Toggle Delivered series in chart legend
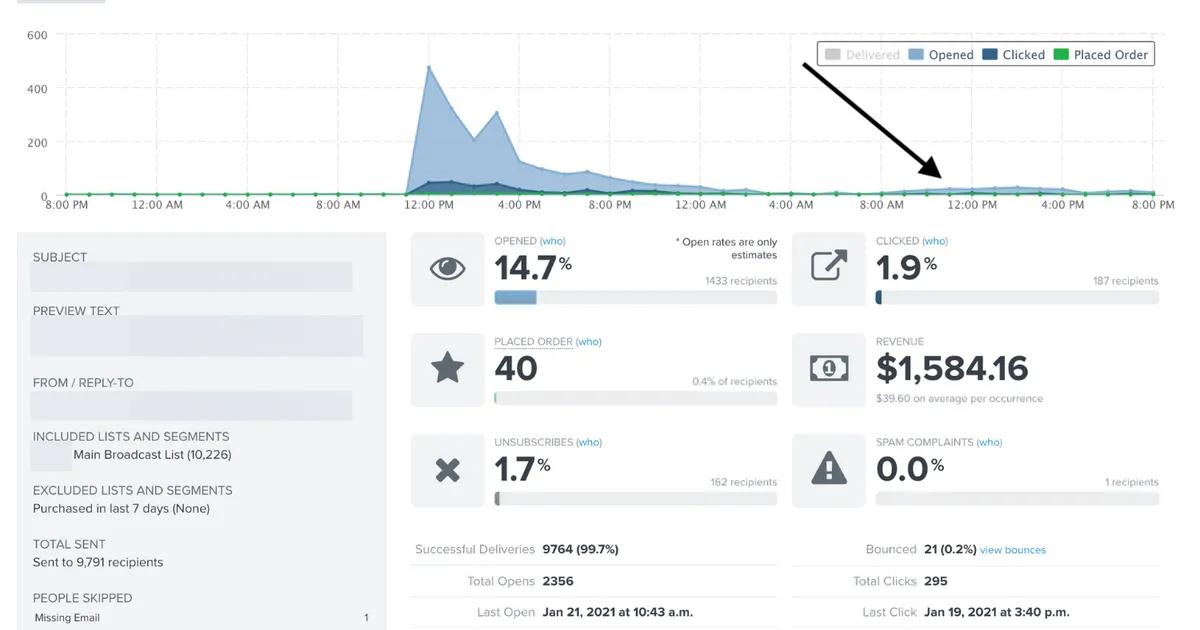Viewport: 1200px width, 630px height. (x=861, y=55)
